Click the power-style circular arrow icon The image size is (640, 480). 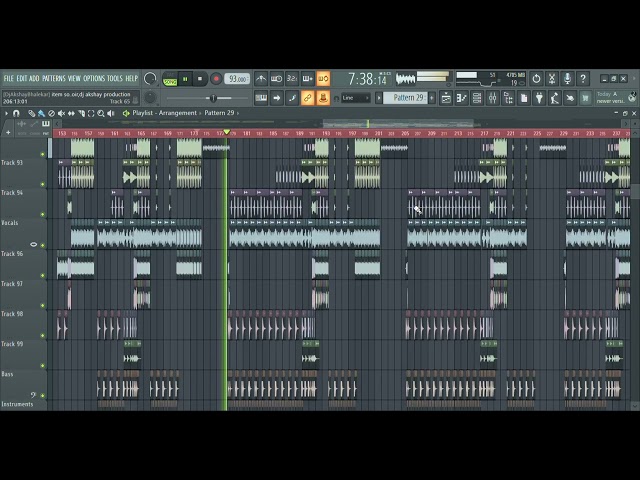point(536,78)
